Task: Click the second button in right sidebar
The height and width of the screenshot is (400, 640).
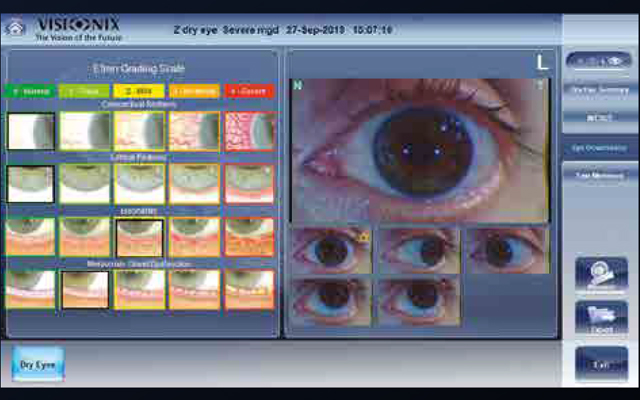Action: pos(599,92)
